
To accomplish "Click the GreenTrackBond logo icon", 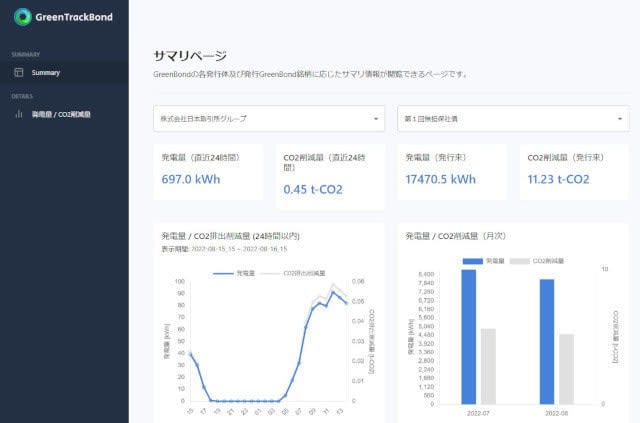I will tap(20, 17).
